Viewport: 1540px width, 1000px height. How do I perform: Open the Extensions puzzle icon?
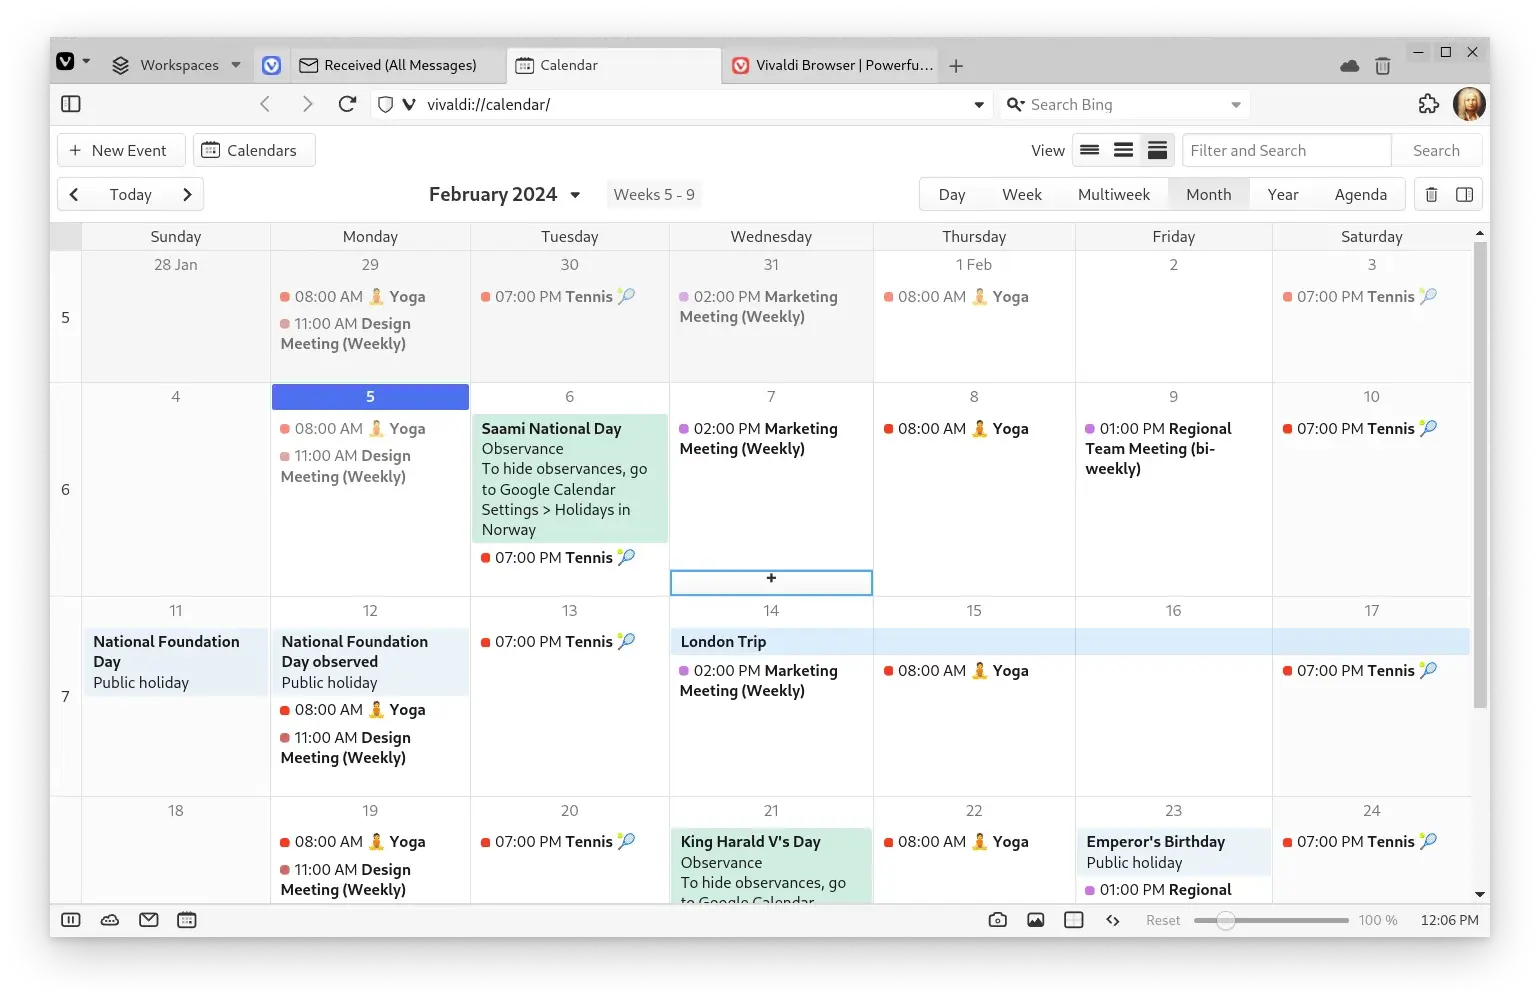pos(1428,104)
